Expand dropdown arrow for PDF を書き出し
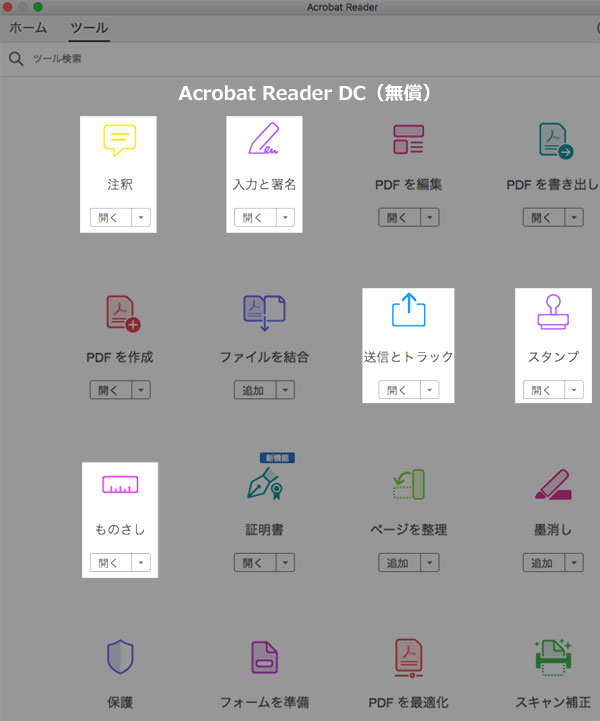600x721 pixels. (574, 217)
